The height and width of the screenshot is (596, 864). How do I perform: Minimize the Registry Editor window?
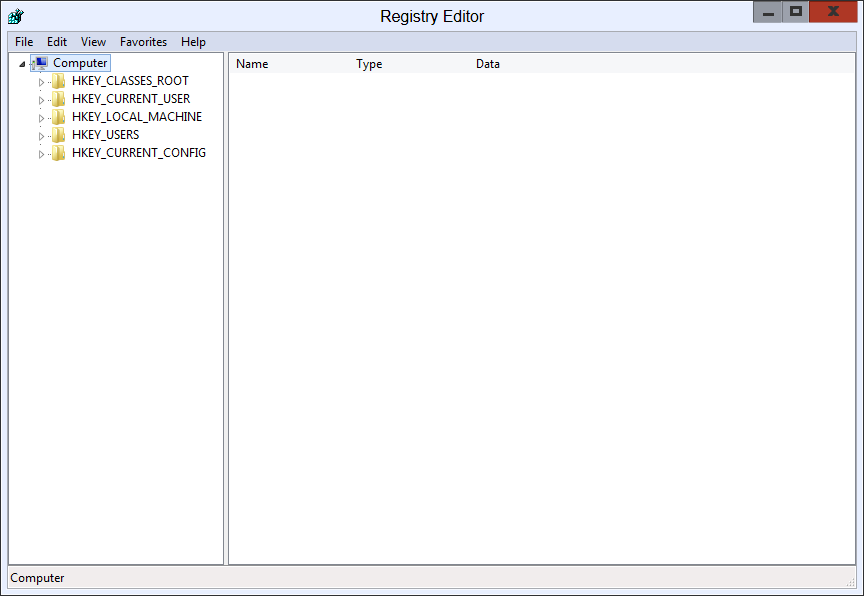tap(768, 12)
